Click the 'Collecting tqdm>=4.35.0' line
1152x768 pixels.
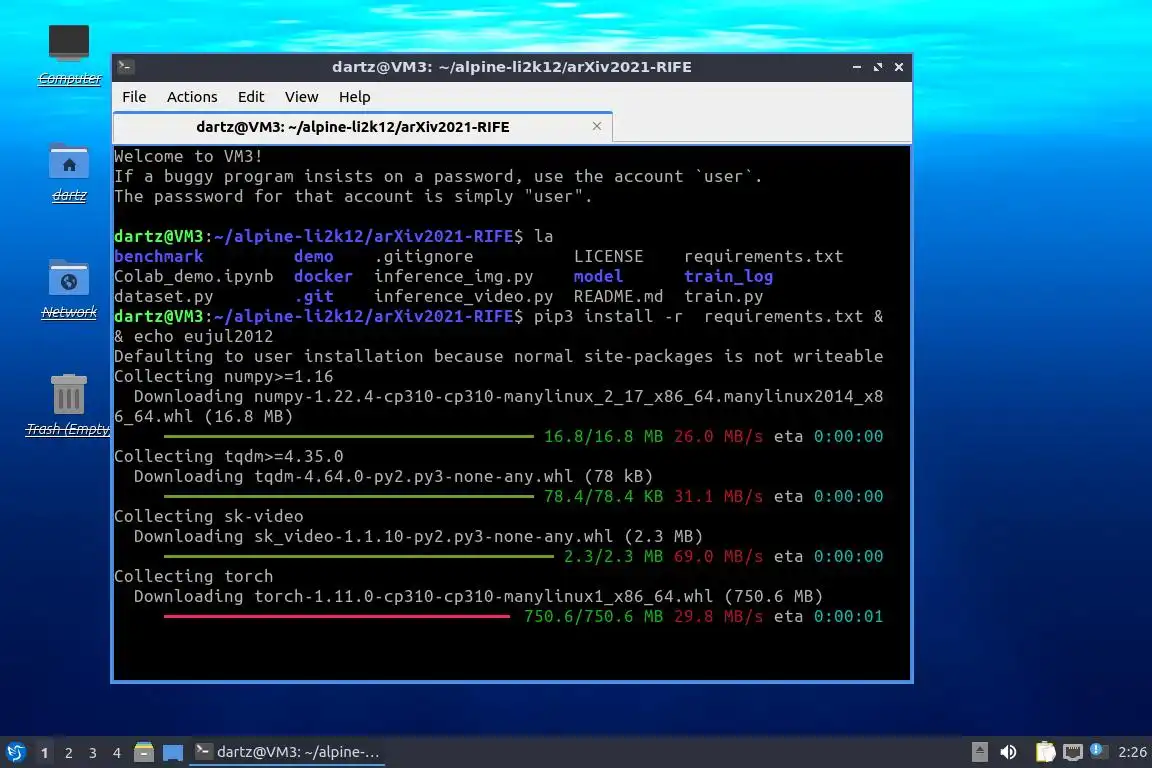(x=228, y=456)
